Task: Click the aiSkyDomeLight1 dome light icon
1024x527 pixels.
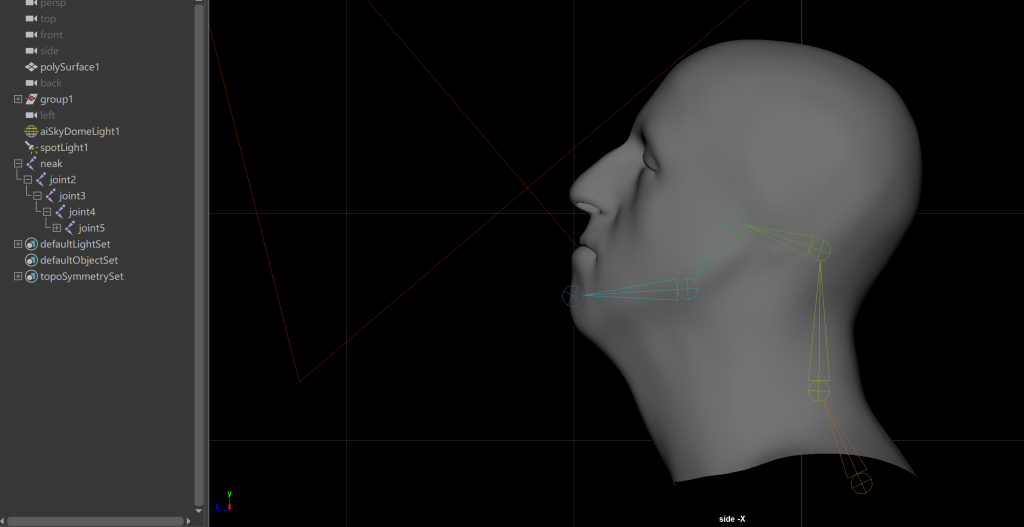Action: [31, 131]
